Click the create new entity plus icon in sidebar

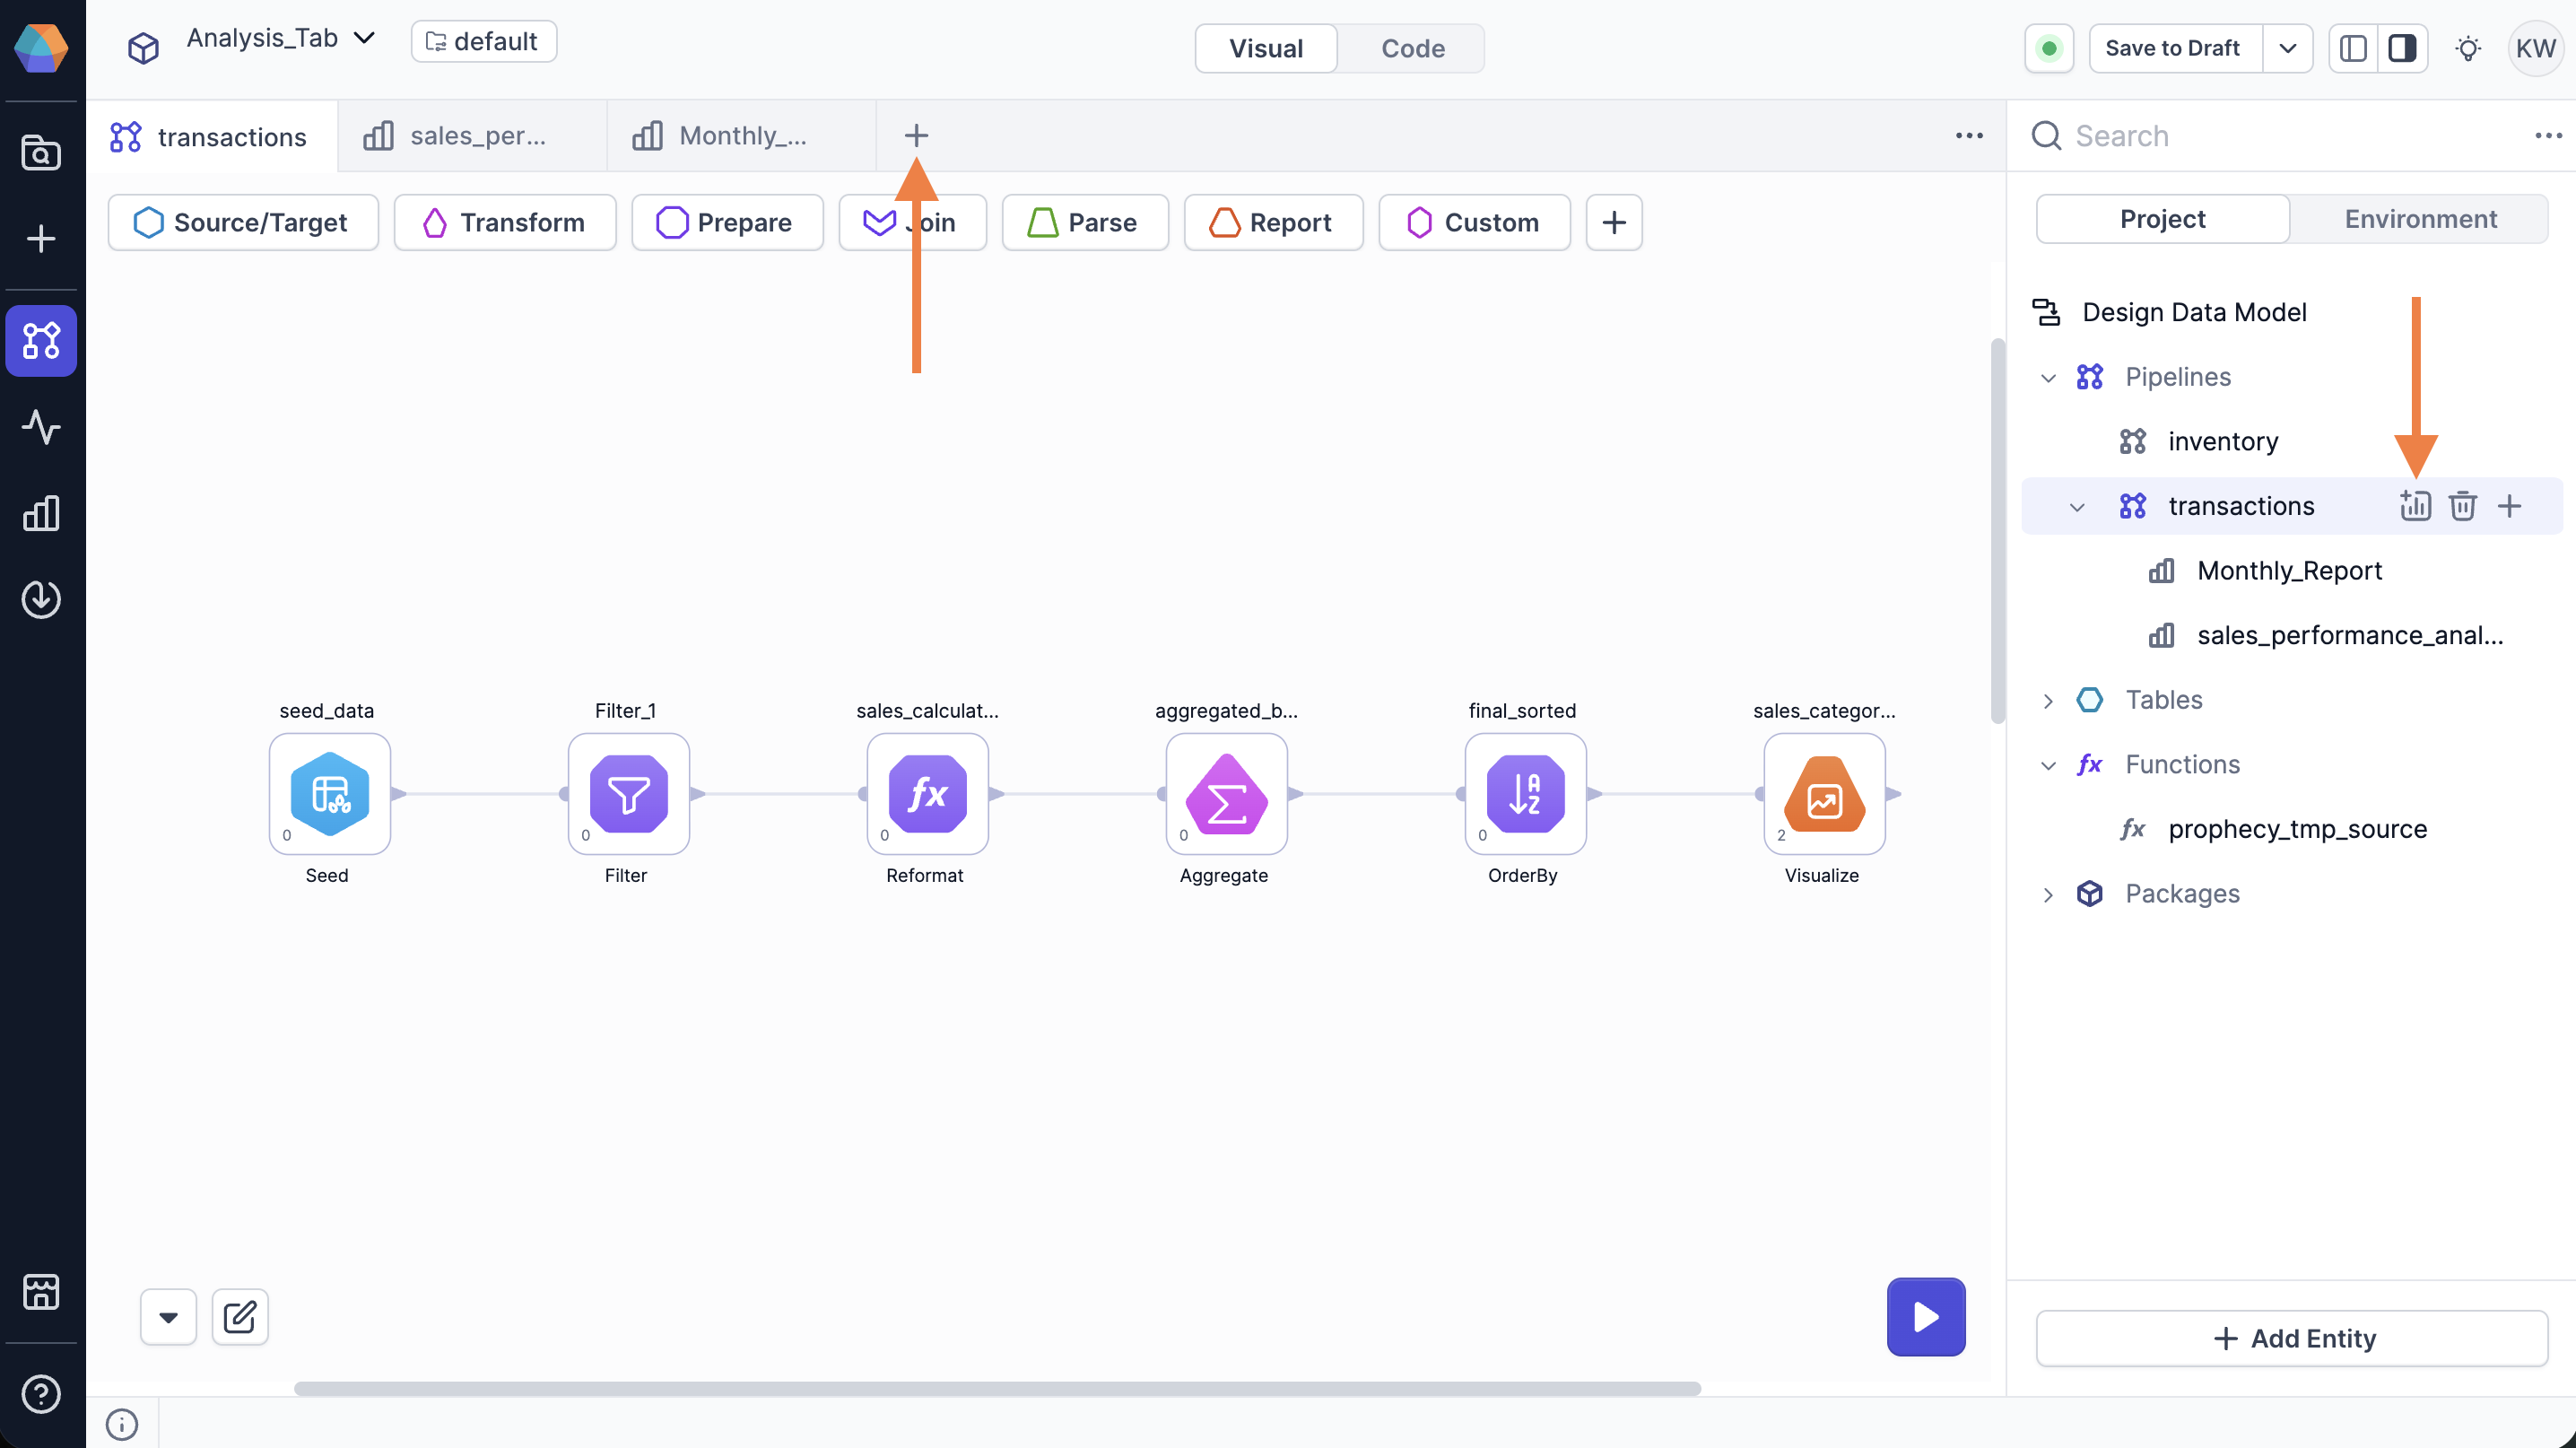point(41,239)
